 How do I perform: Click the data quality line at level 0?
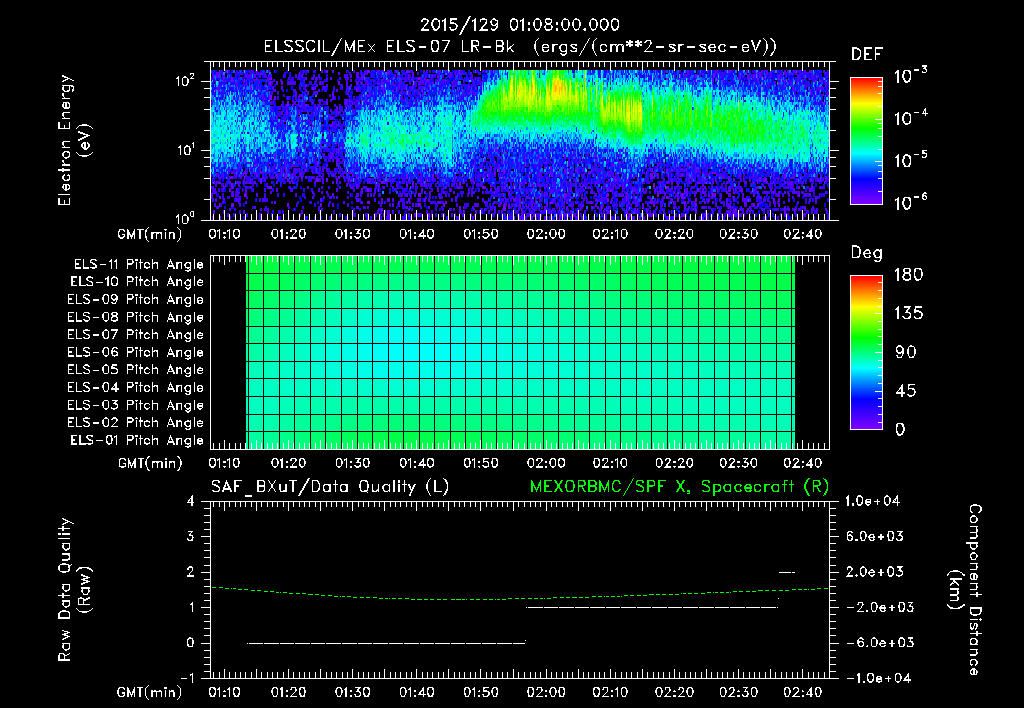coord(387,643)
